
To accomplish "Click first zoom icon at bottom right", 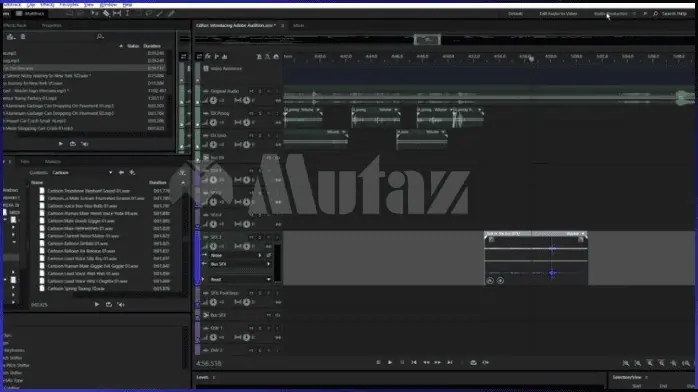I will [625, 364].
